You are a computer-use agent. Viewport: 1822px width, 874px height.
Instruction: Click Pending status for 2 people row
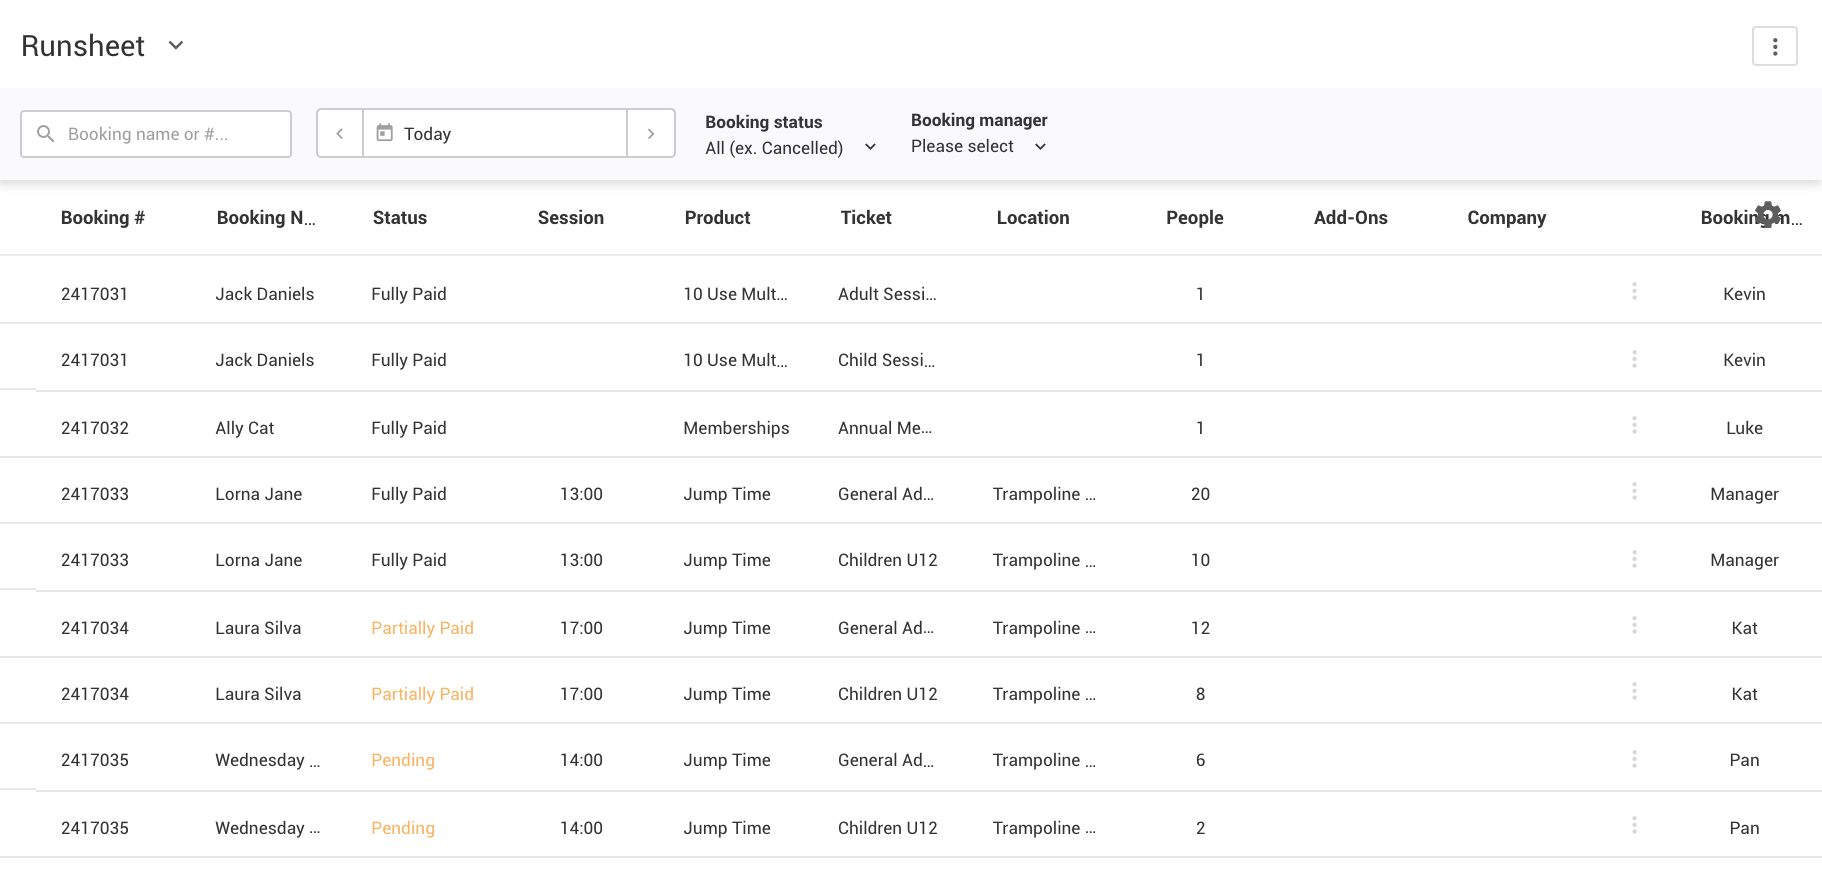(x=403, y=828)
